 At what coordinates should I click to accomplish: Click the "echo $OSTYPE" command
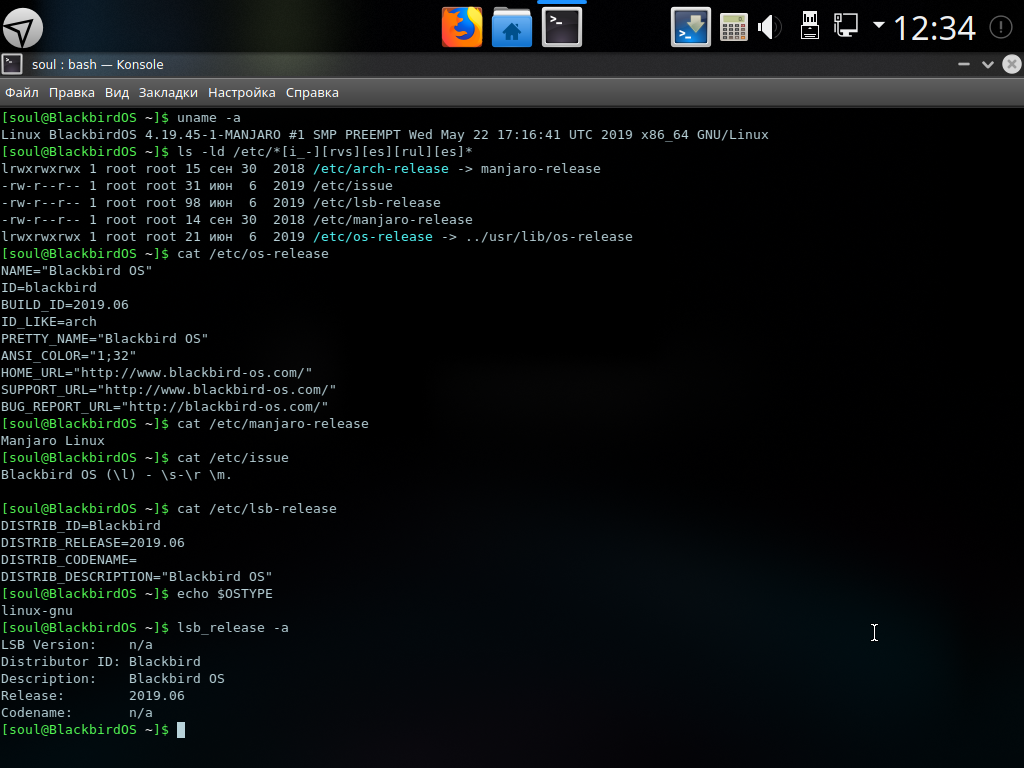pyautogui.click(x=225, y=593)
